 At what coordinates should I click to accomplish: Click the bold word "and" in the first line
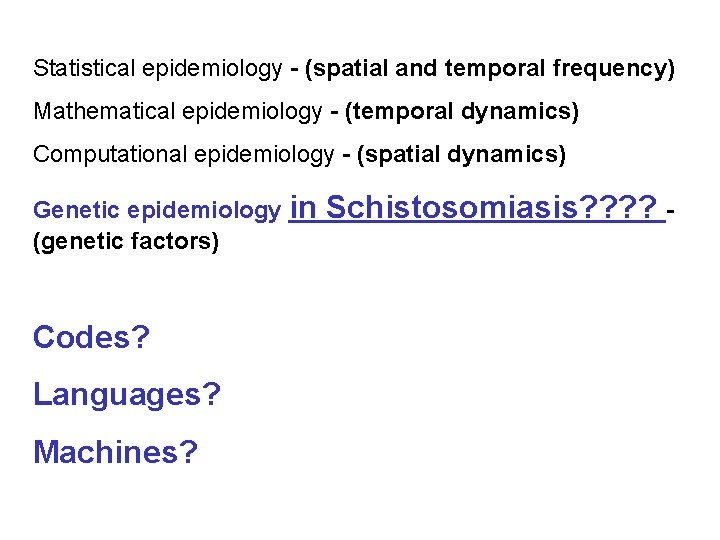coord(417,69)
